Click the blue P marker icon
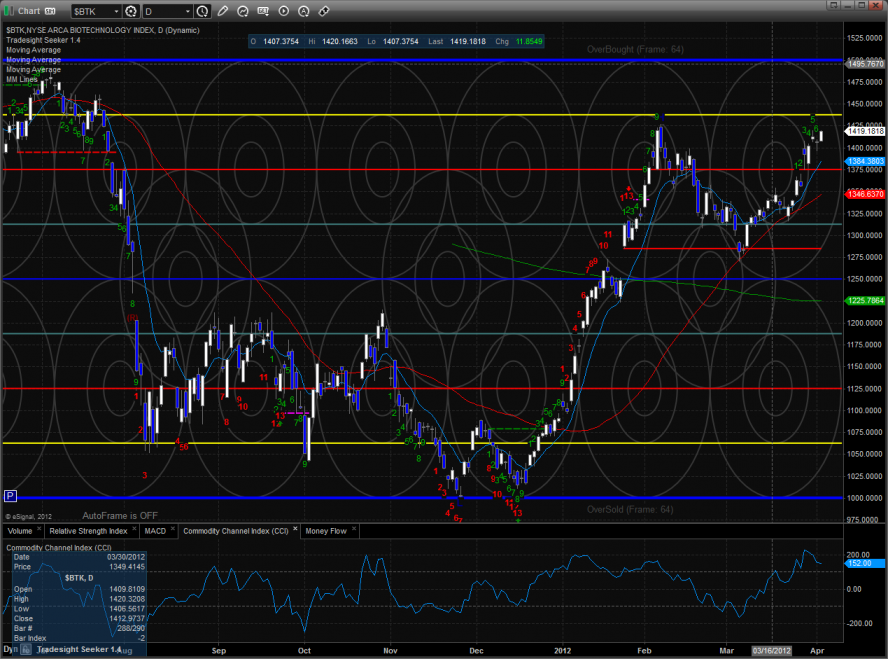Viewport: 888px width, 659px height. pos(10,495)
